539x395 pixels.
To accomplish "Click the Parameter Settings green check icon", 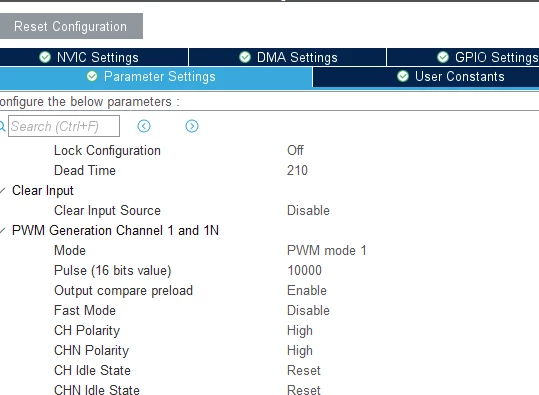I will click(92, 76).
